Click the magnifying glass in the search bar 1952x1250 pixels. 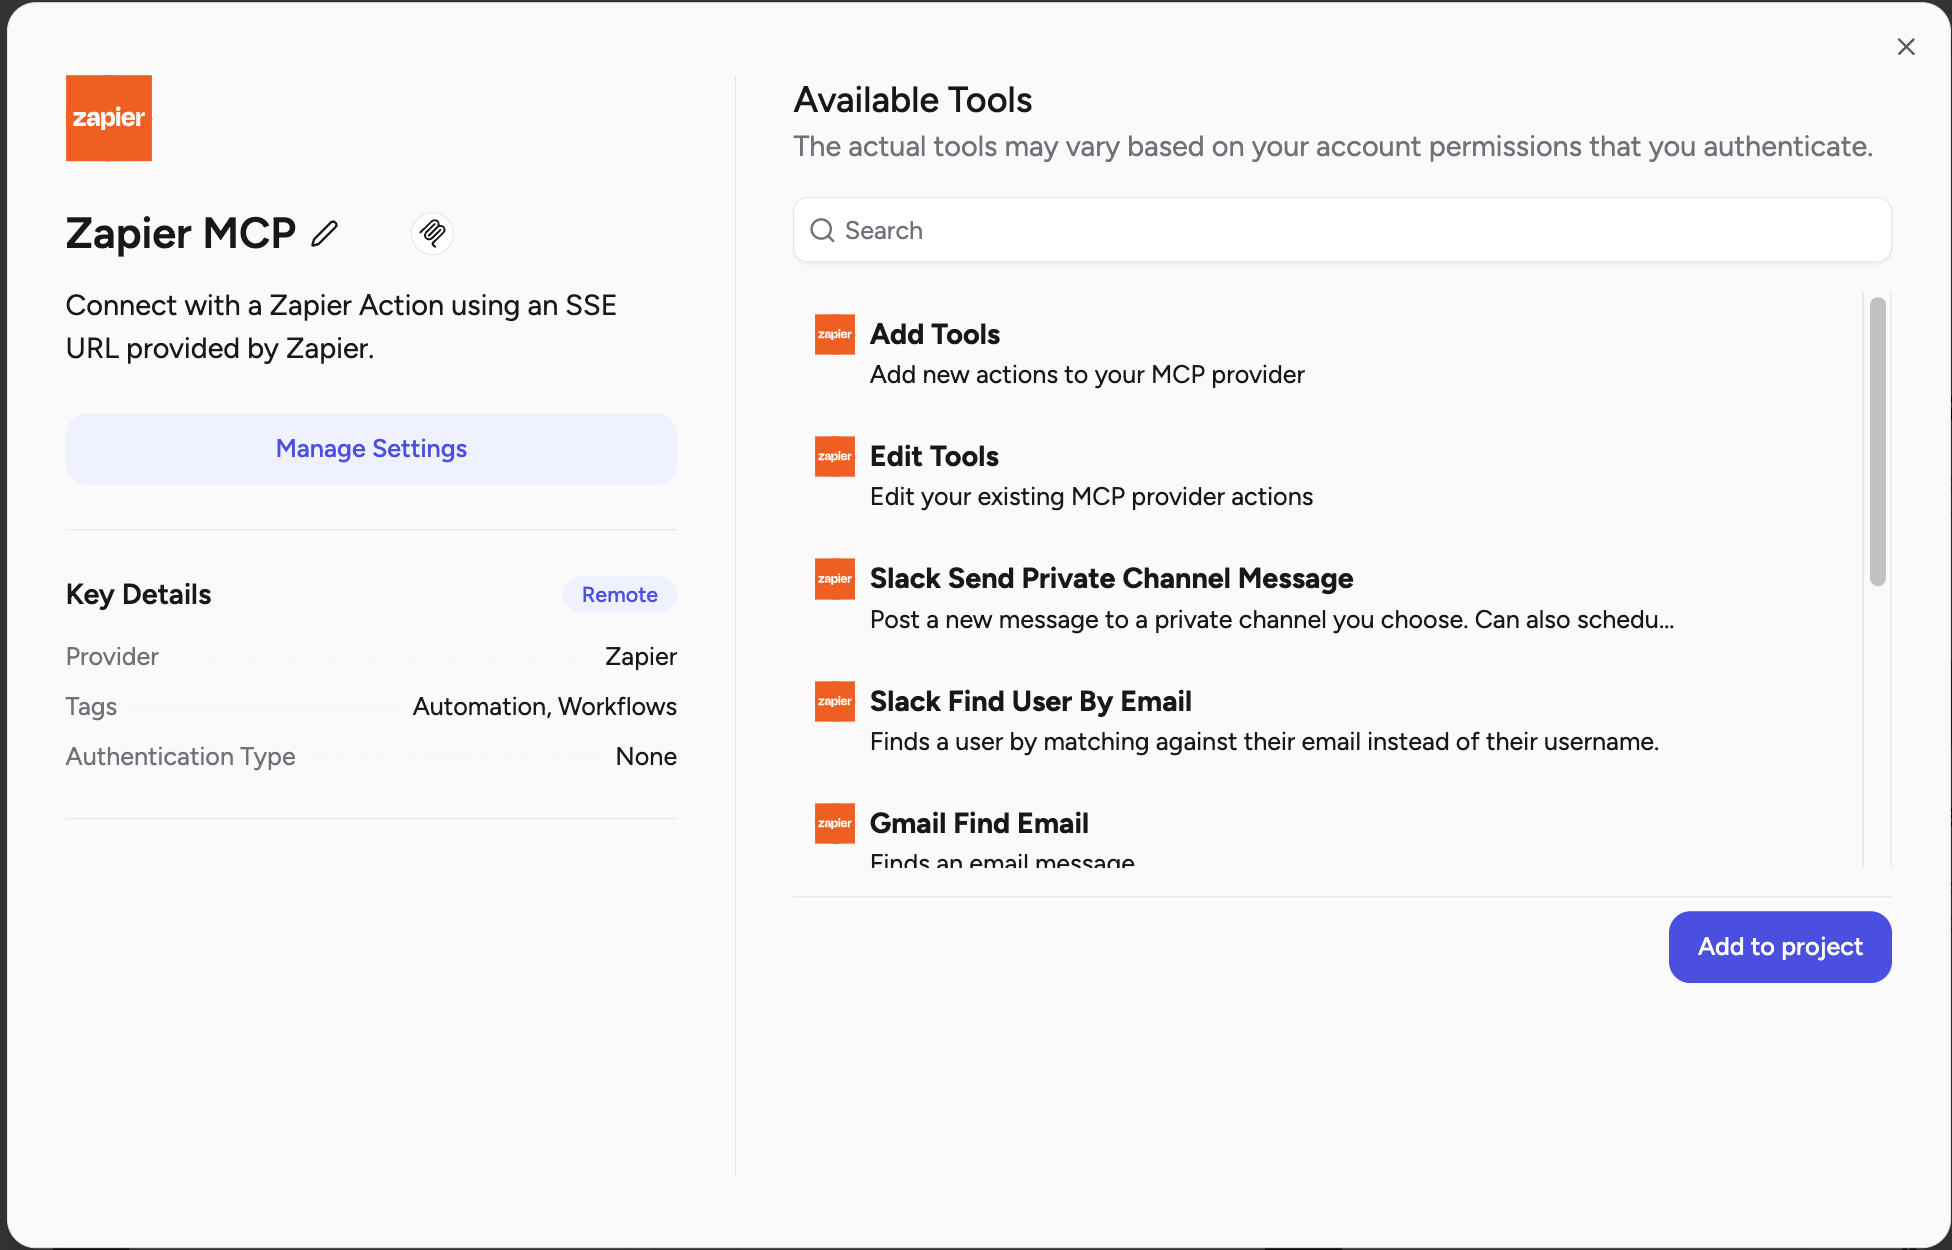tap(822, 230)
